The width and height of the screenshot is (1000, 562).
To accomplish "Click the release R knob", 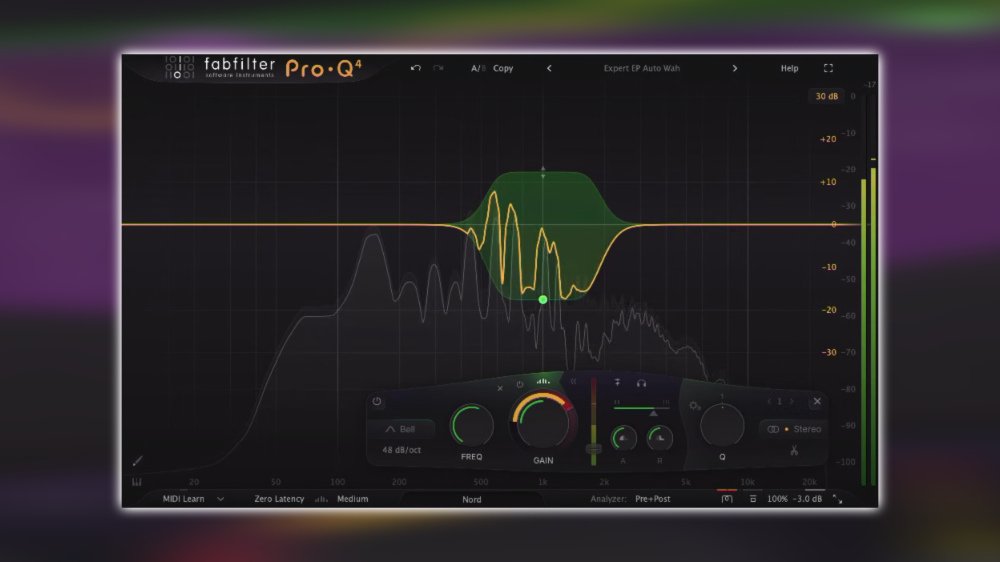I will (x=660, y=438).
